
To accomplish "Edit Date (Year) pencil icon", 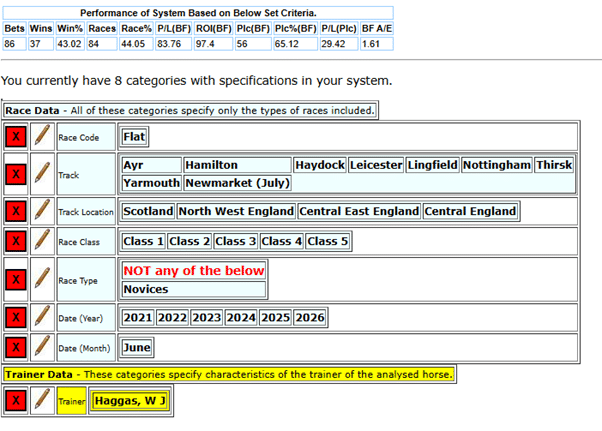I will pos(42,317).
